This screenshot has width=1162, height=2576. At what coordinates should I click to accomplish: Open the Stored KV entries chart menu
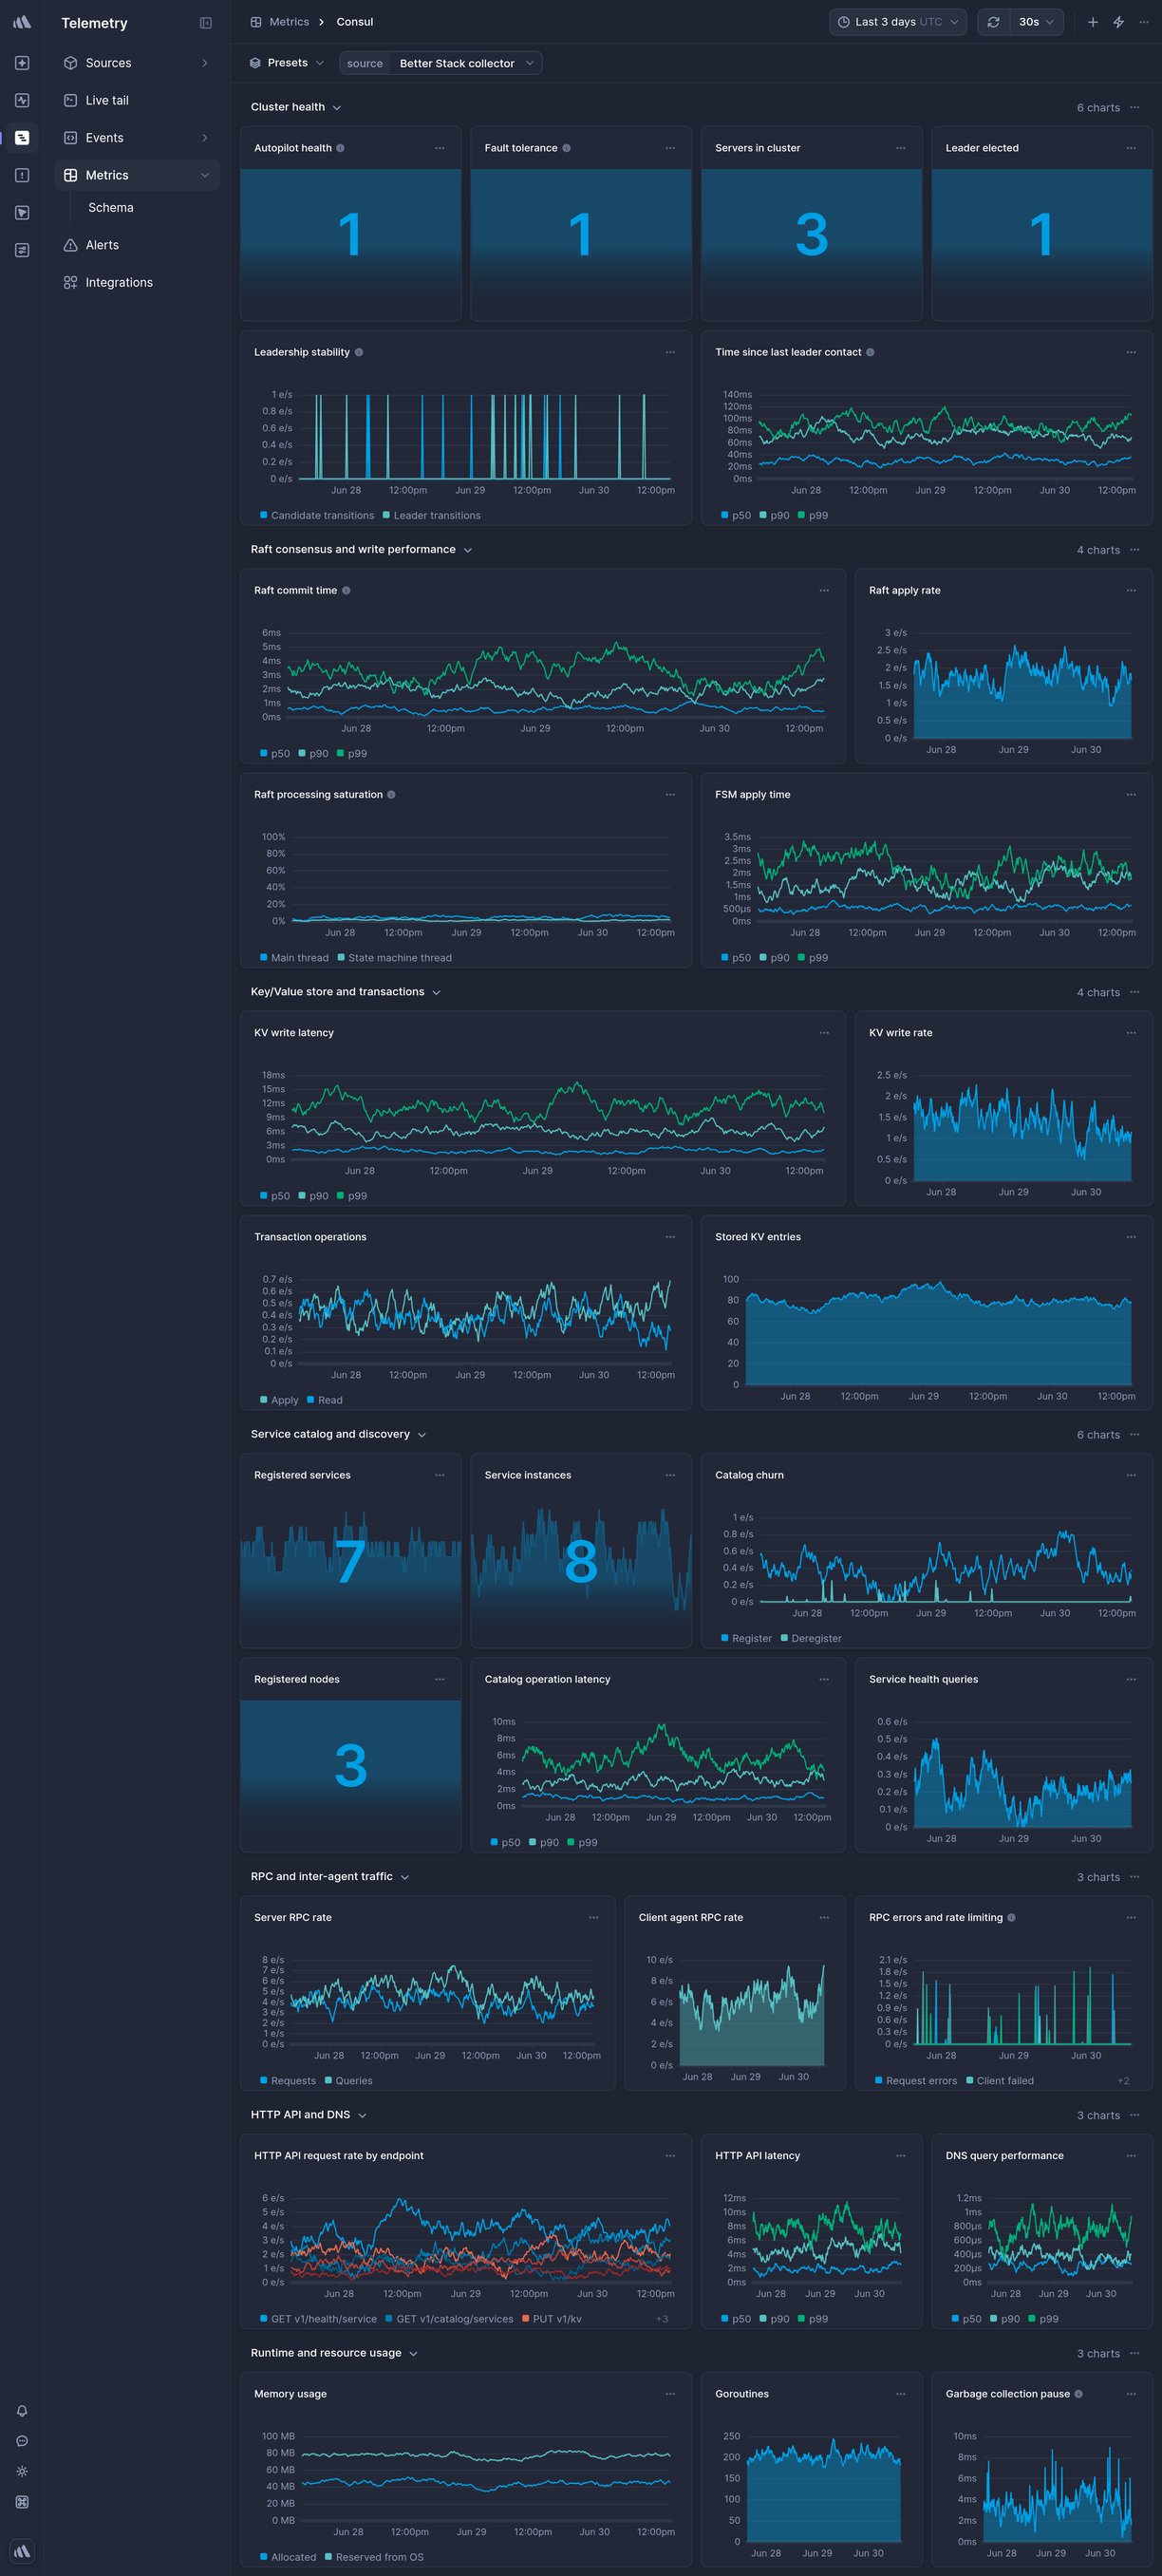pyautogui.click(x=1131, y=1237)
